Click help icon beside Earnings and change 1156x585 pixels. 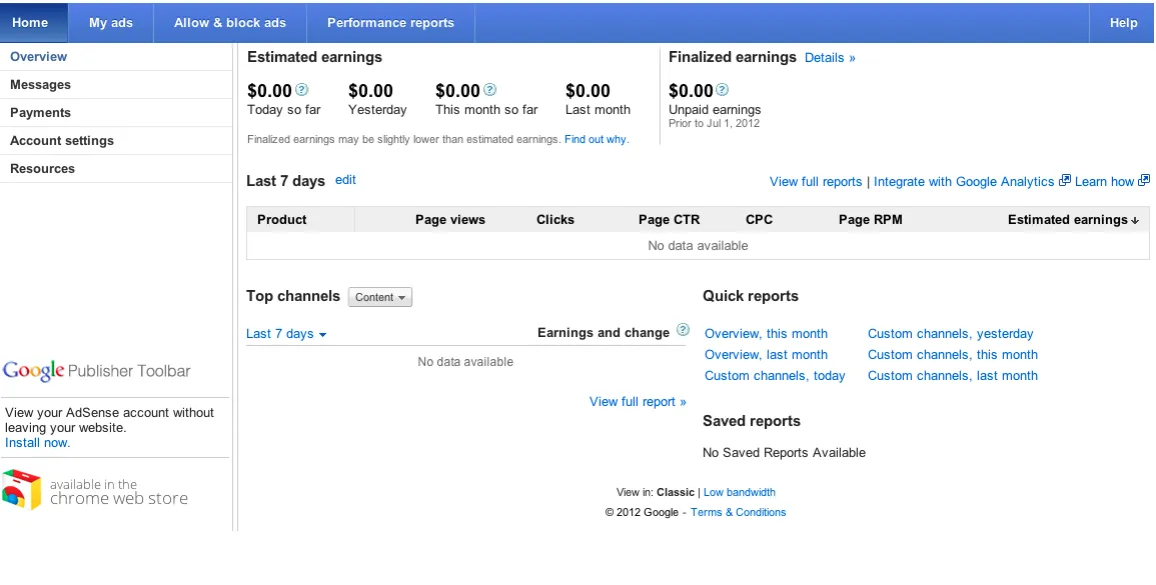pos(683,330)
